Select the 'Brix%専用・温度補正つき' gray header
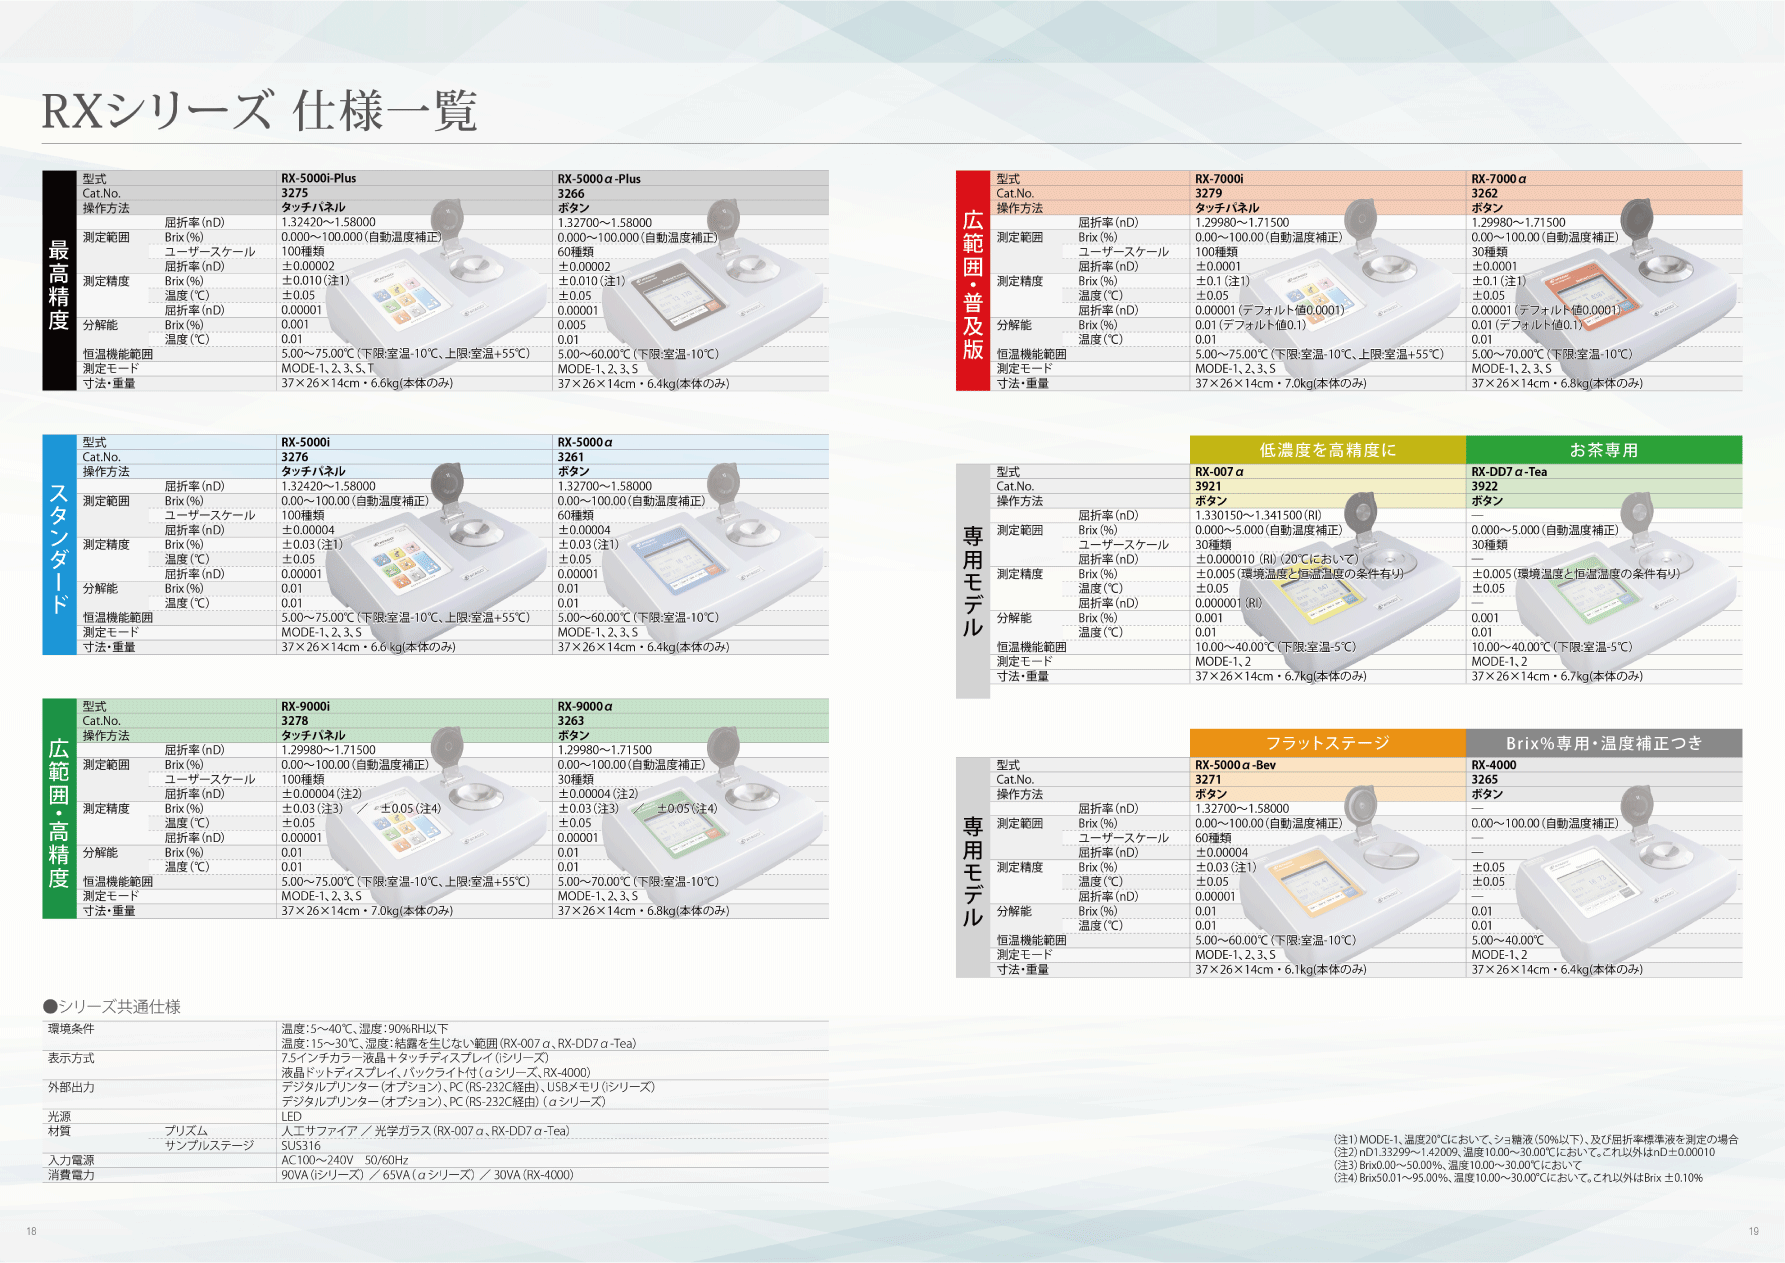Viewport: 1785px width, 1263px height. 1604,743
